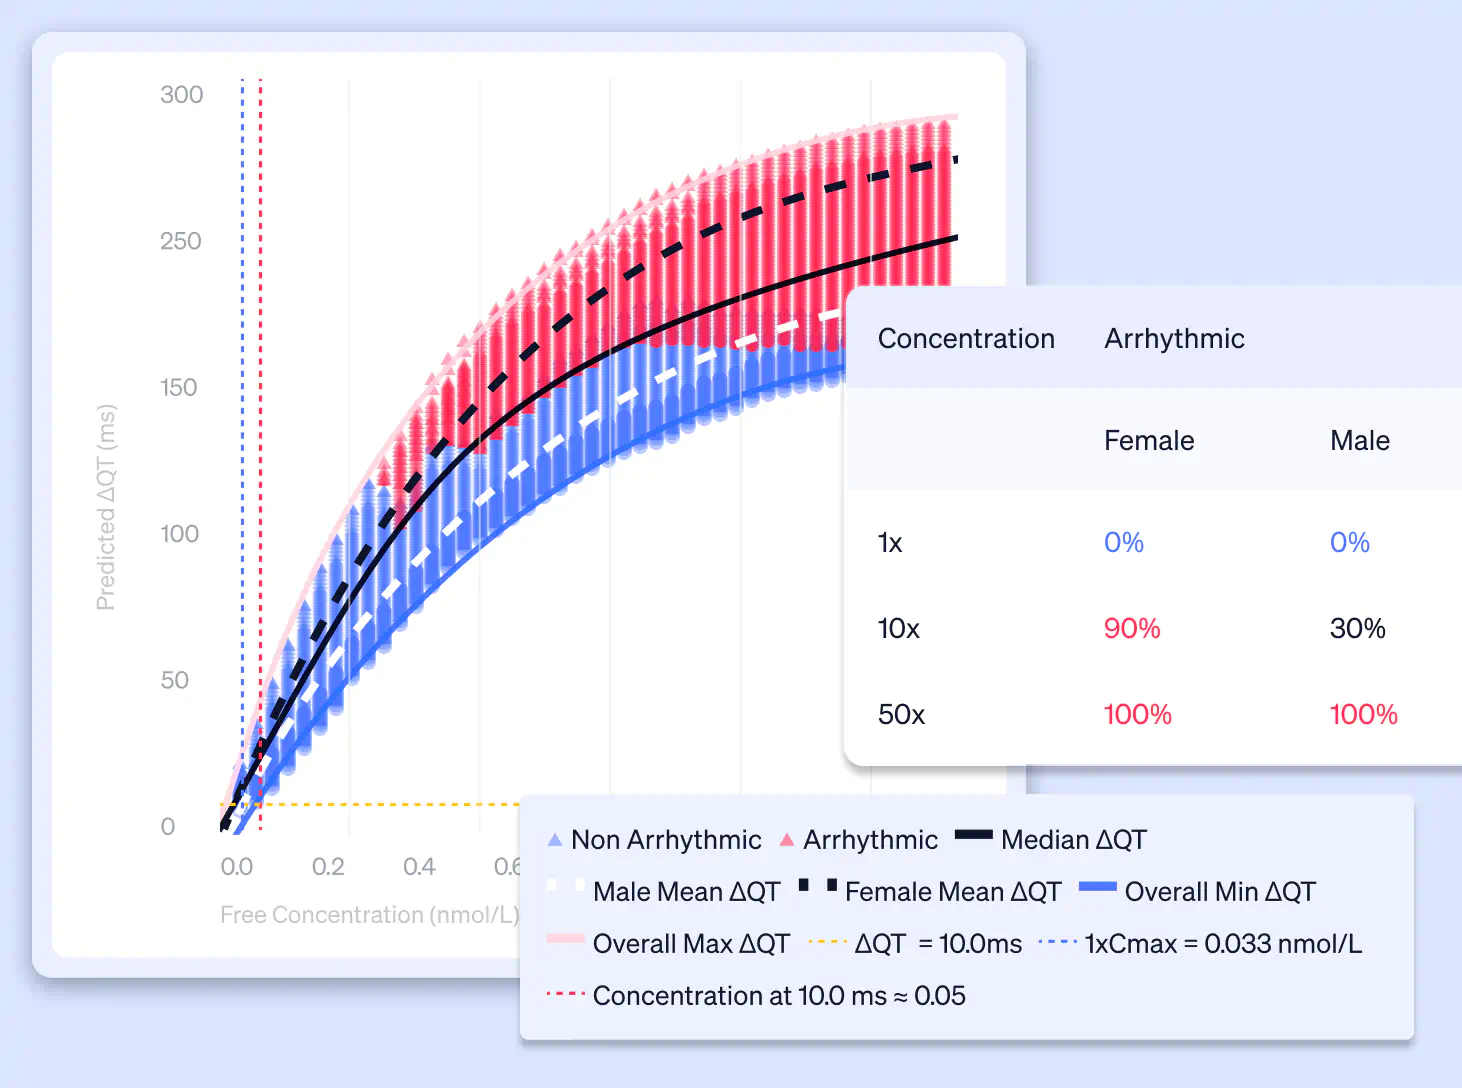This screenshot has height=1088, width=1462.
Task: Click the 50x concentration row label
Action: [x=901, y=715]
